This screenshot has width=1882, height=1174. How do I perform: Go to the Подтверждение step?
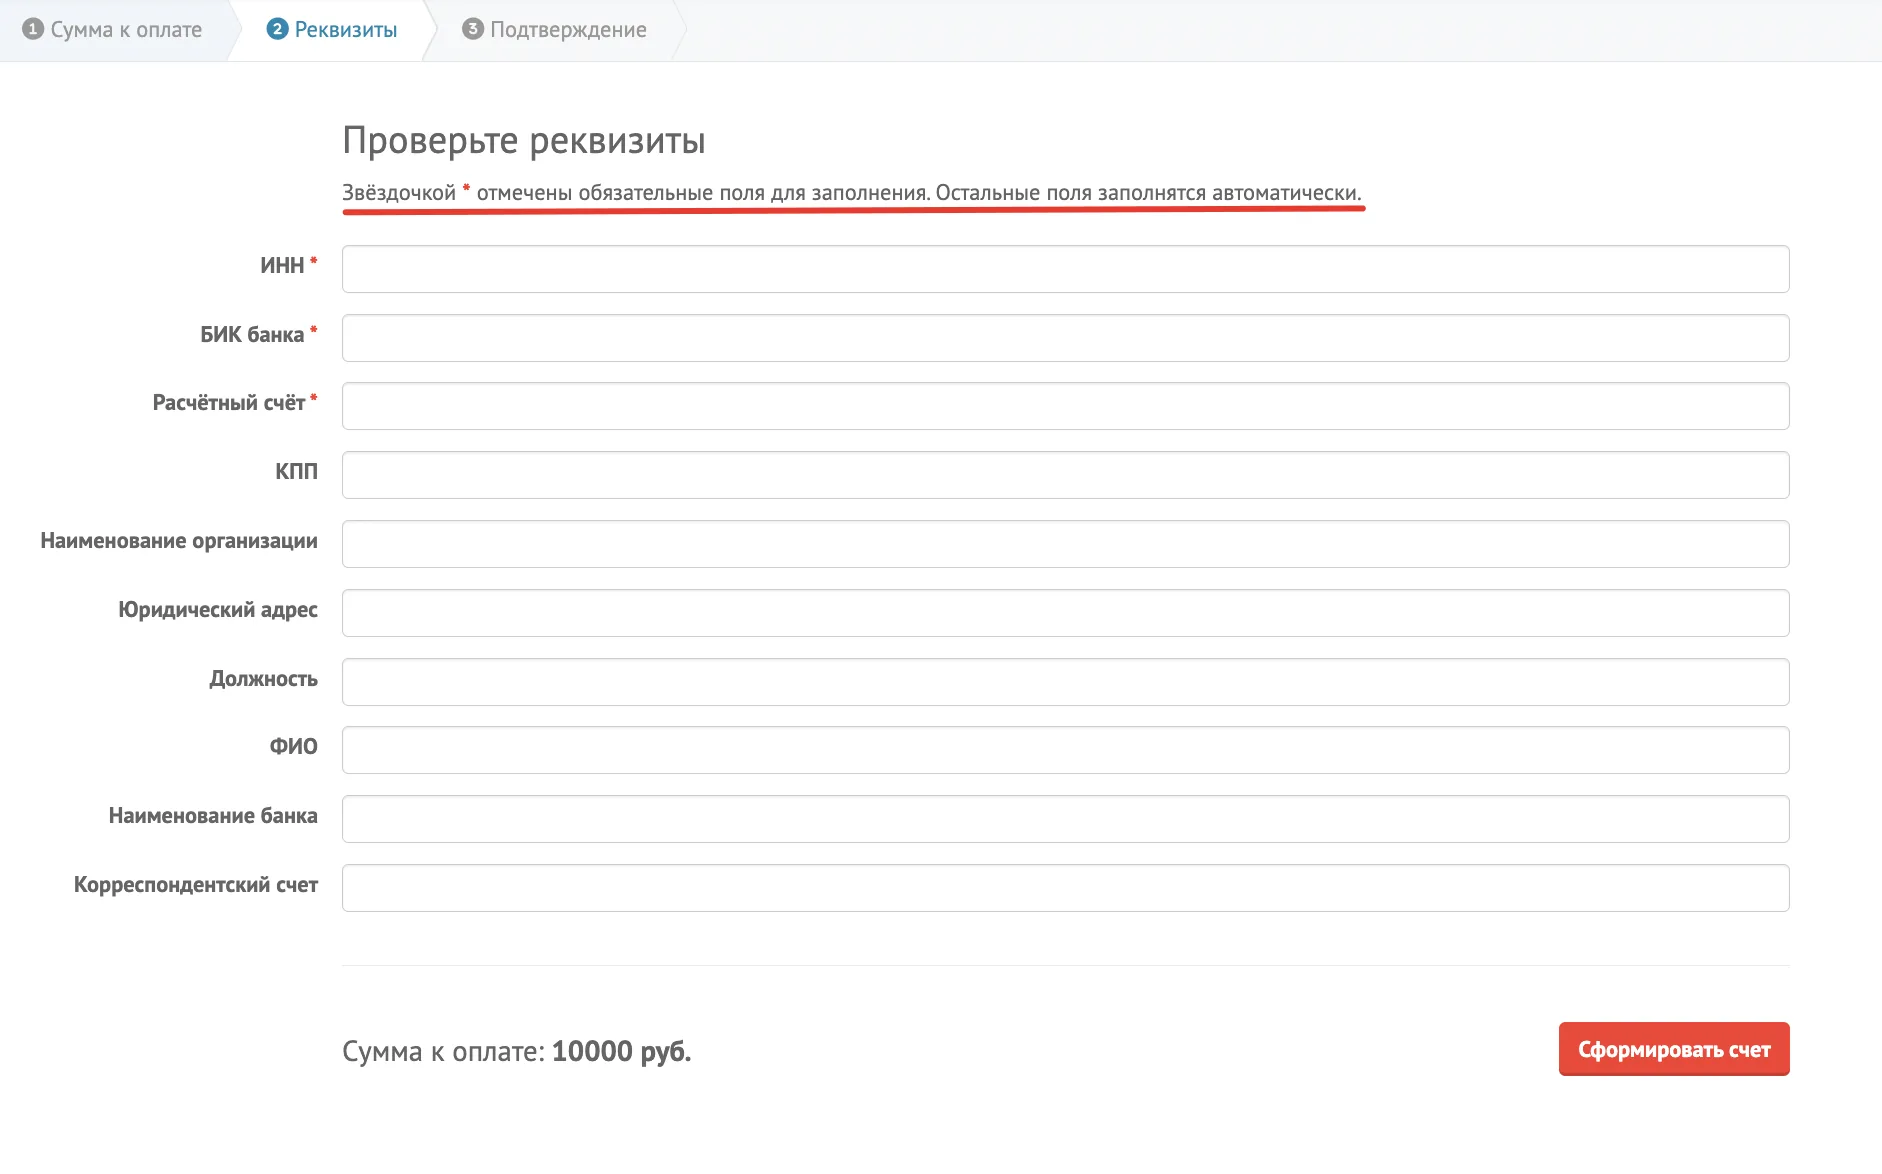click(554, 30)
